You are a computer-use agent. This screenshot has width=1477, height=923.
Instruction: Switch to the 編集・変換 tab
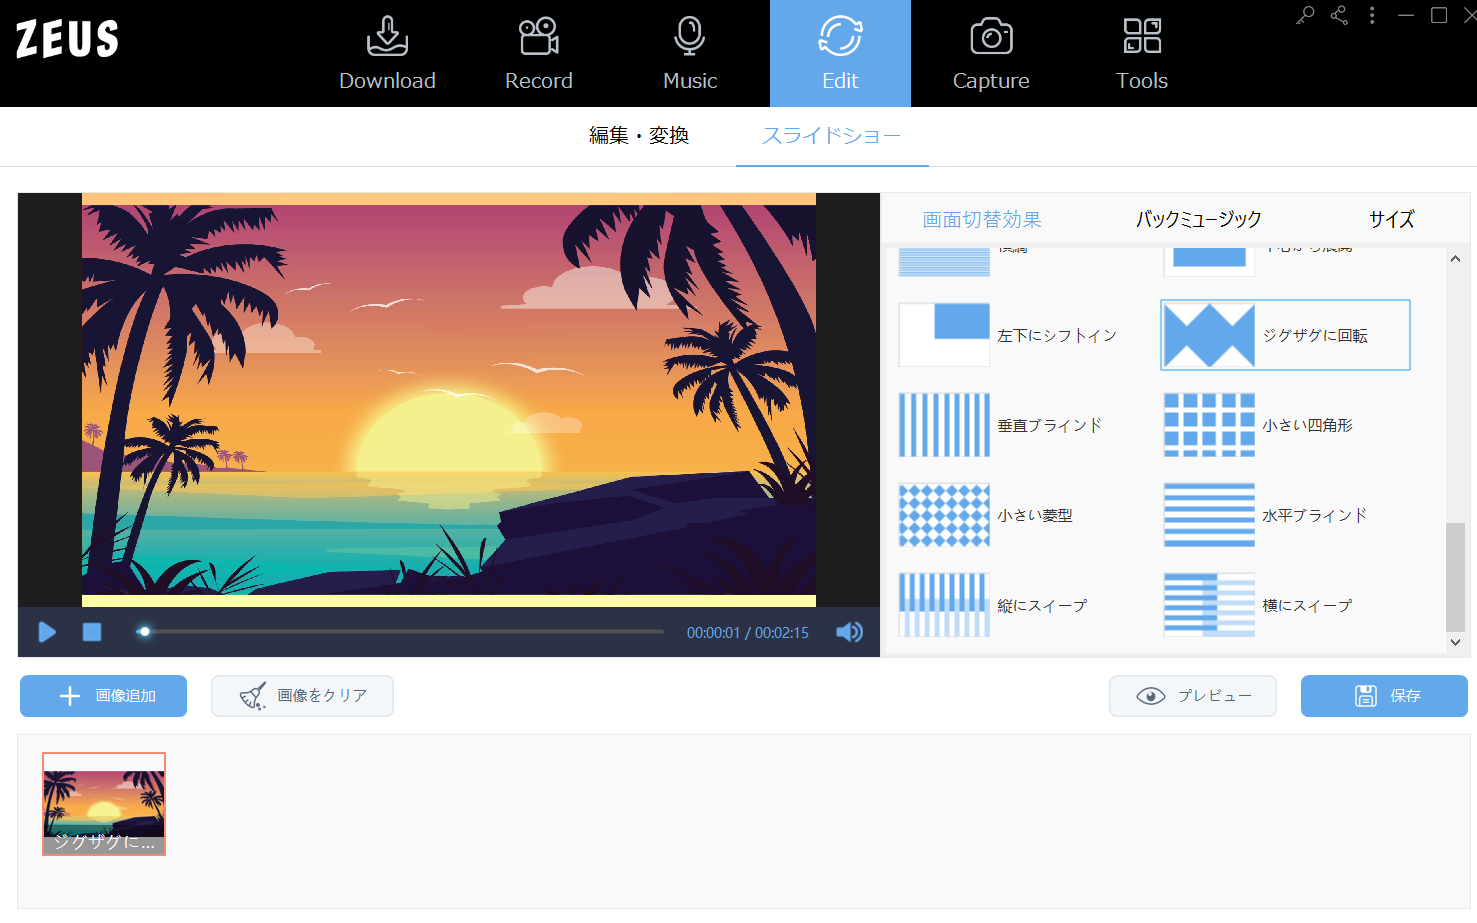click(x=638, y=136)
